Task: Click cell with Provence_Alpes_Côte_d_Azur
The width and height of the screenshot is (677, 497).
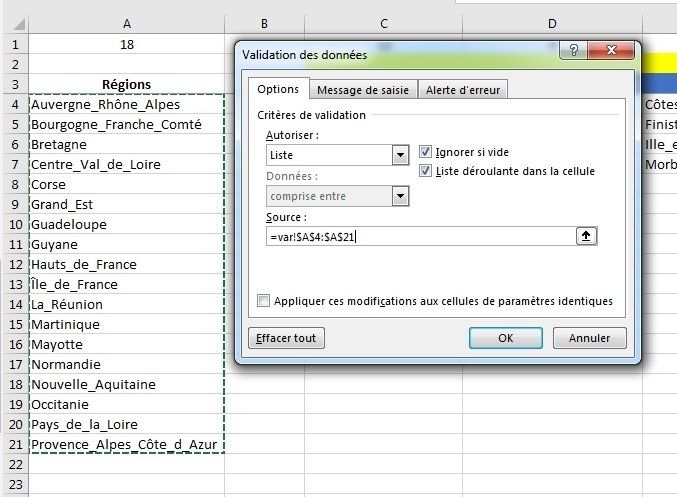Action: click(127, 444)
